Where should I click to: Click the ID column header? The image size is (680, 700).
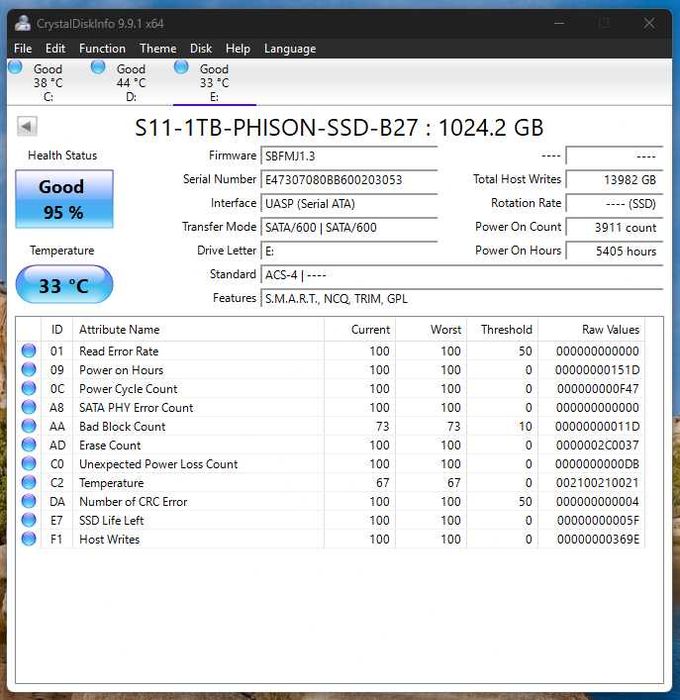click(x=57, y=329)
